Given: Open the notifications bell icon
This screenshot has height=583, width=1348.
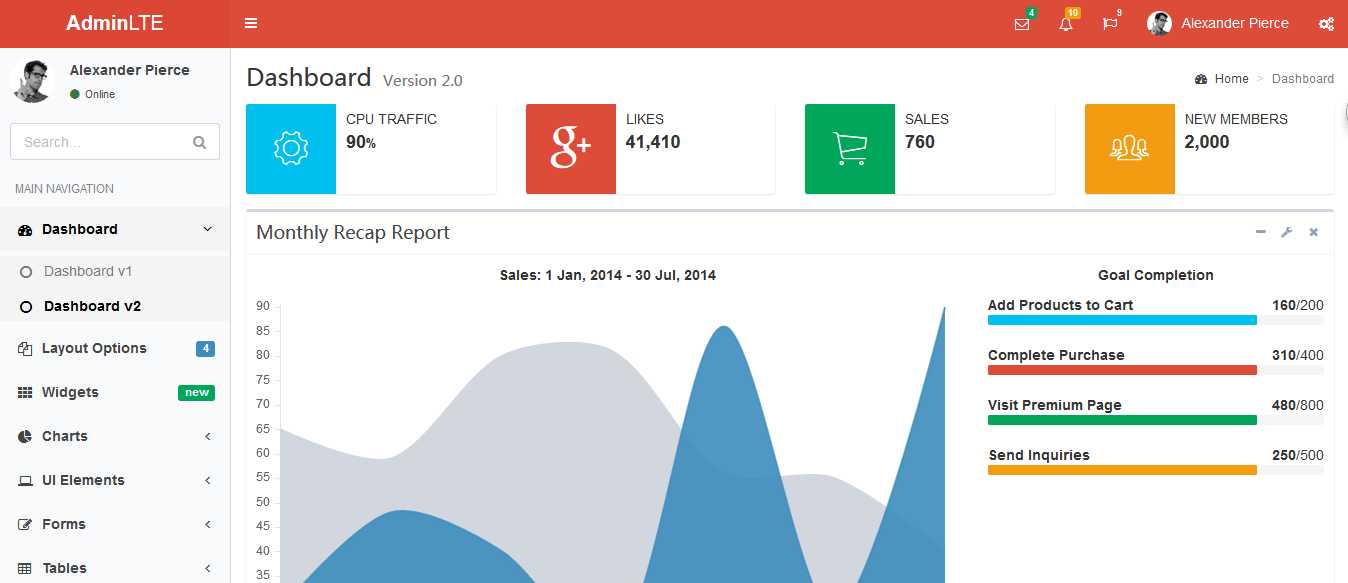Looking at the screenshot, I should (x=1065, y=24).
